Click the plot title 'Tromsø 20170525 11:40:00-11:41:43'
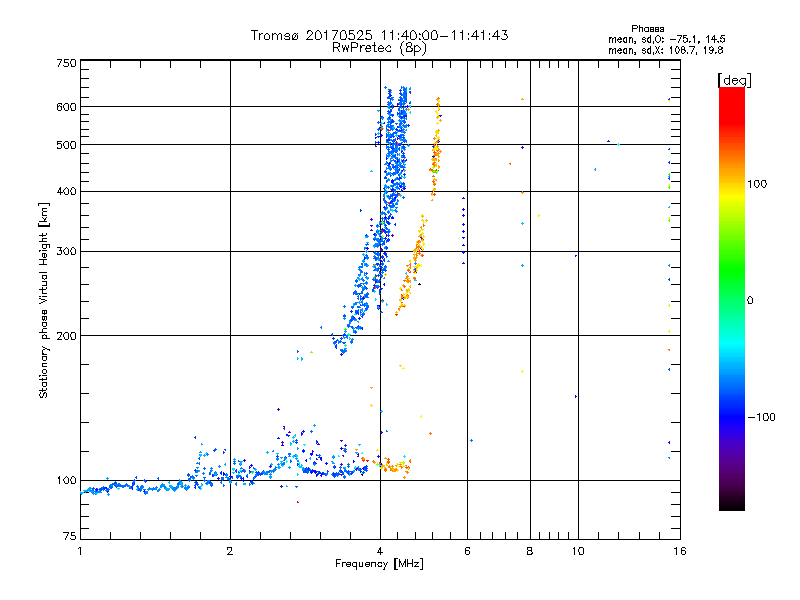 [379, 35]
